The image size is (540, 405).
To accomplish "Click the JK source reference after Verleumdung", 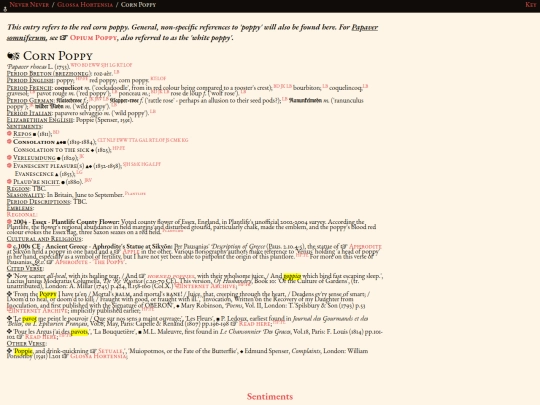I will pos(82,156).
